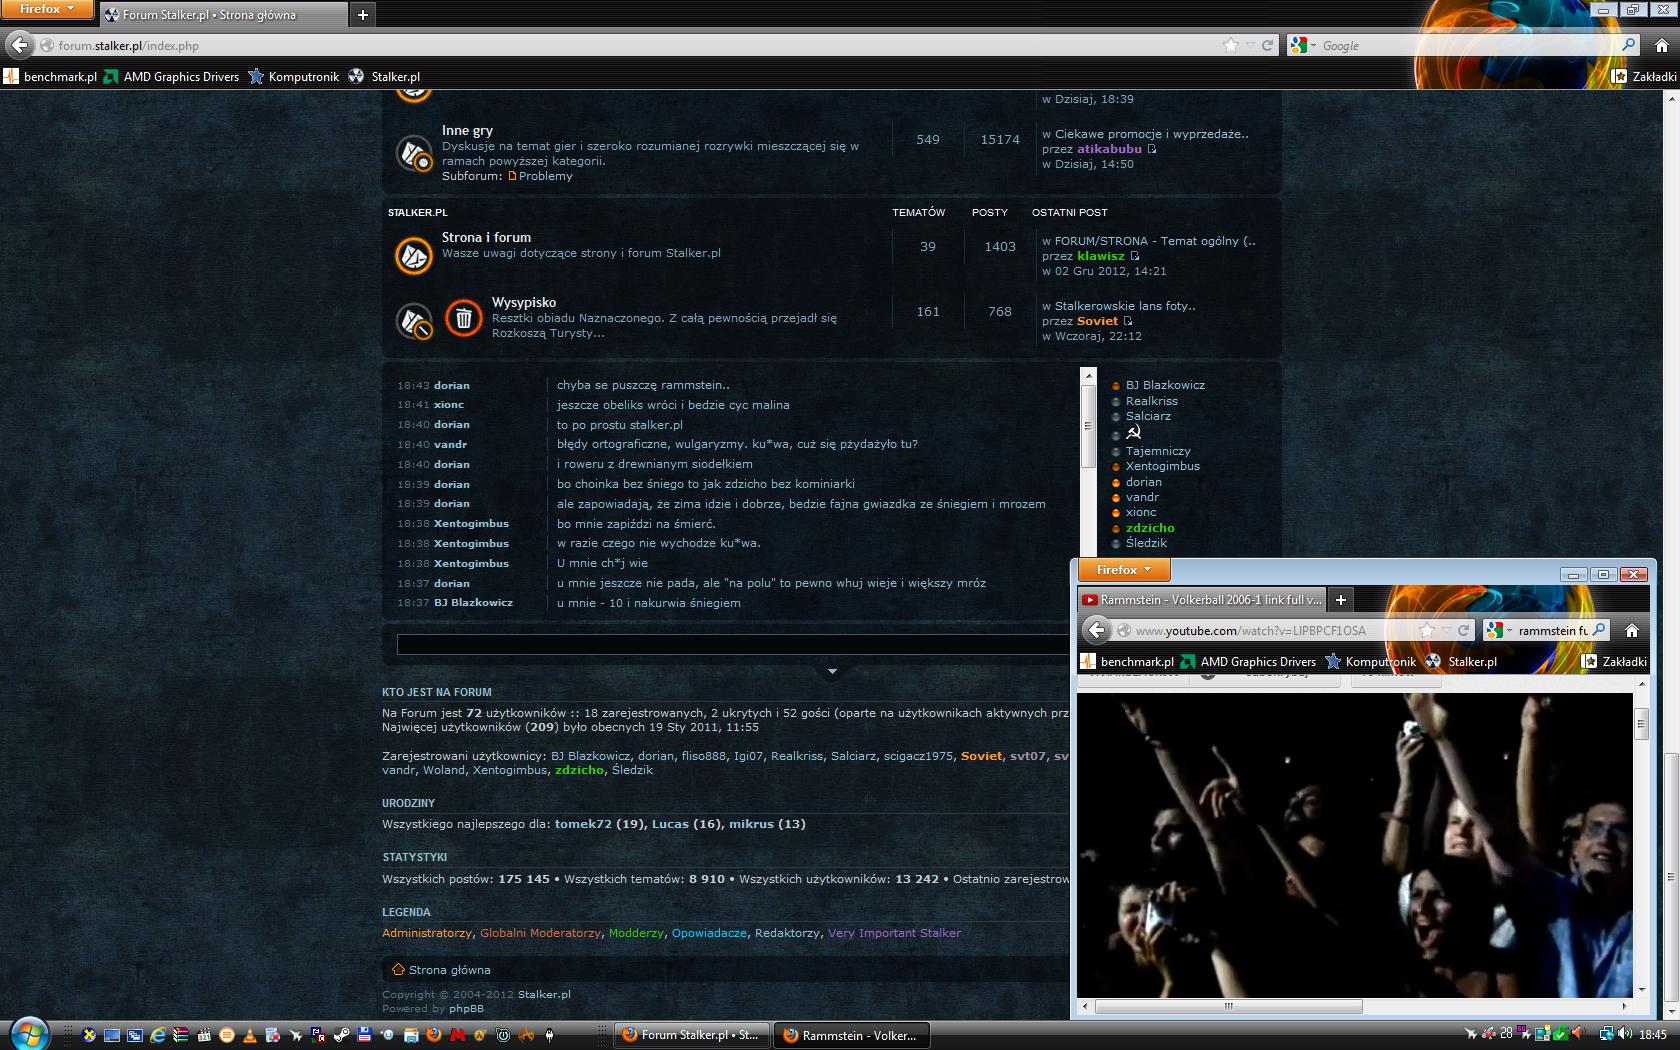Select 'Forum Stalker.pl • Strona główna' tab
Viewport: 1680px width, 1050px height.
click(223, 15)
